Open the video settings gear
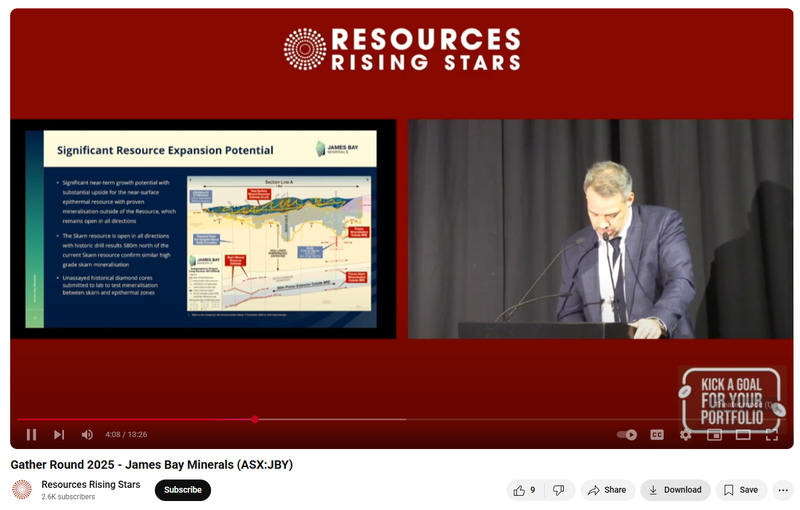 point(686,435)
